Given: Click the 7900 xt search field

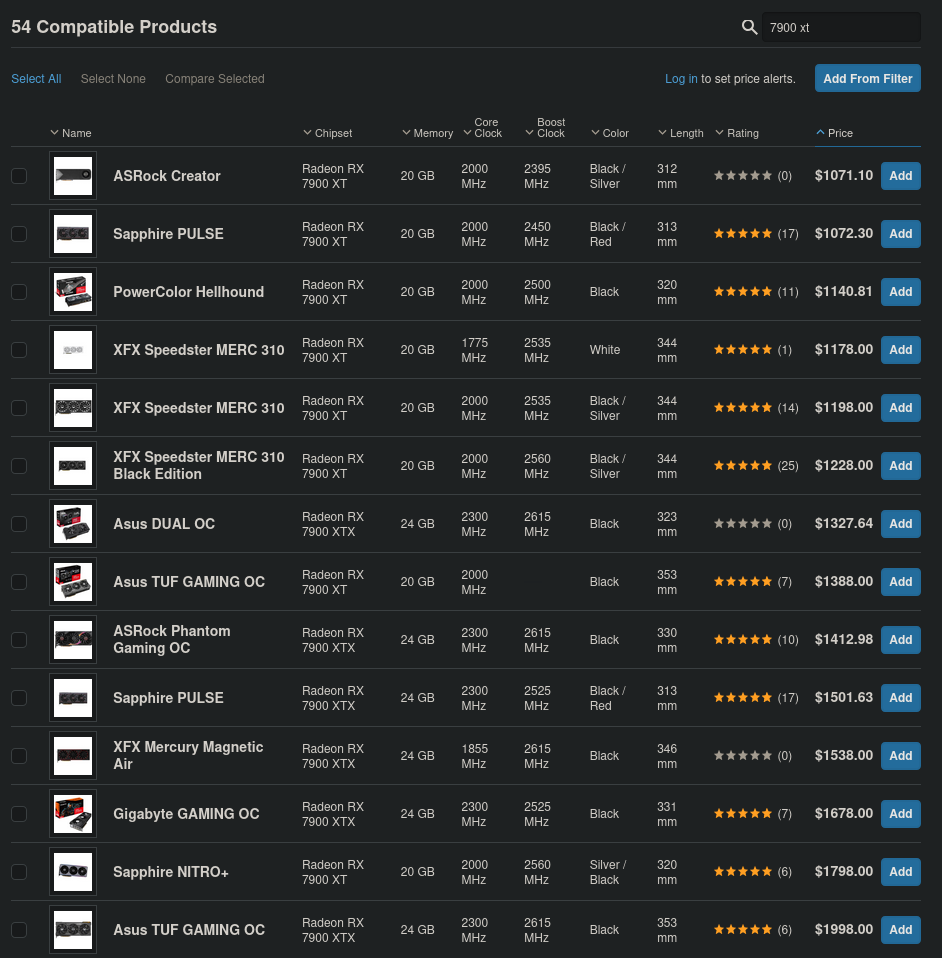Looking at the screenshot, I should [x=841, y=27].
